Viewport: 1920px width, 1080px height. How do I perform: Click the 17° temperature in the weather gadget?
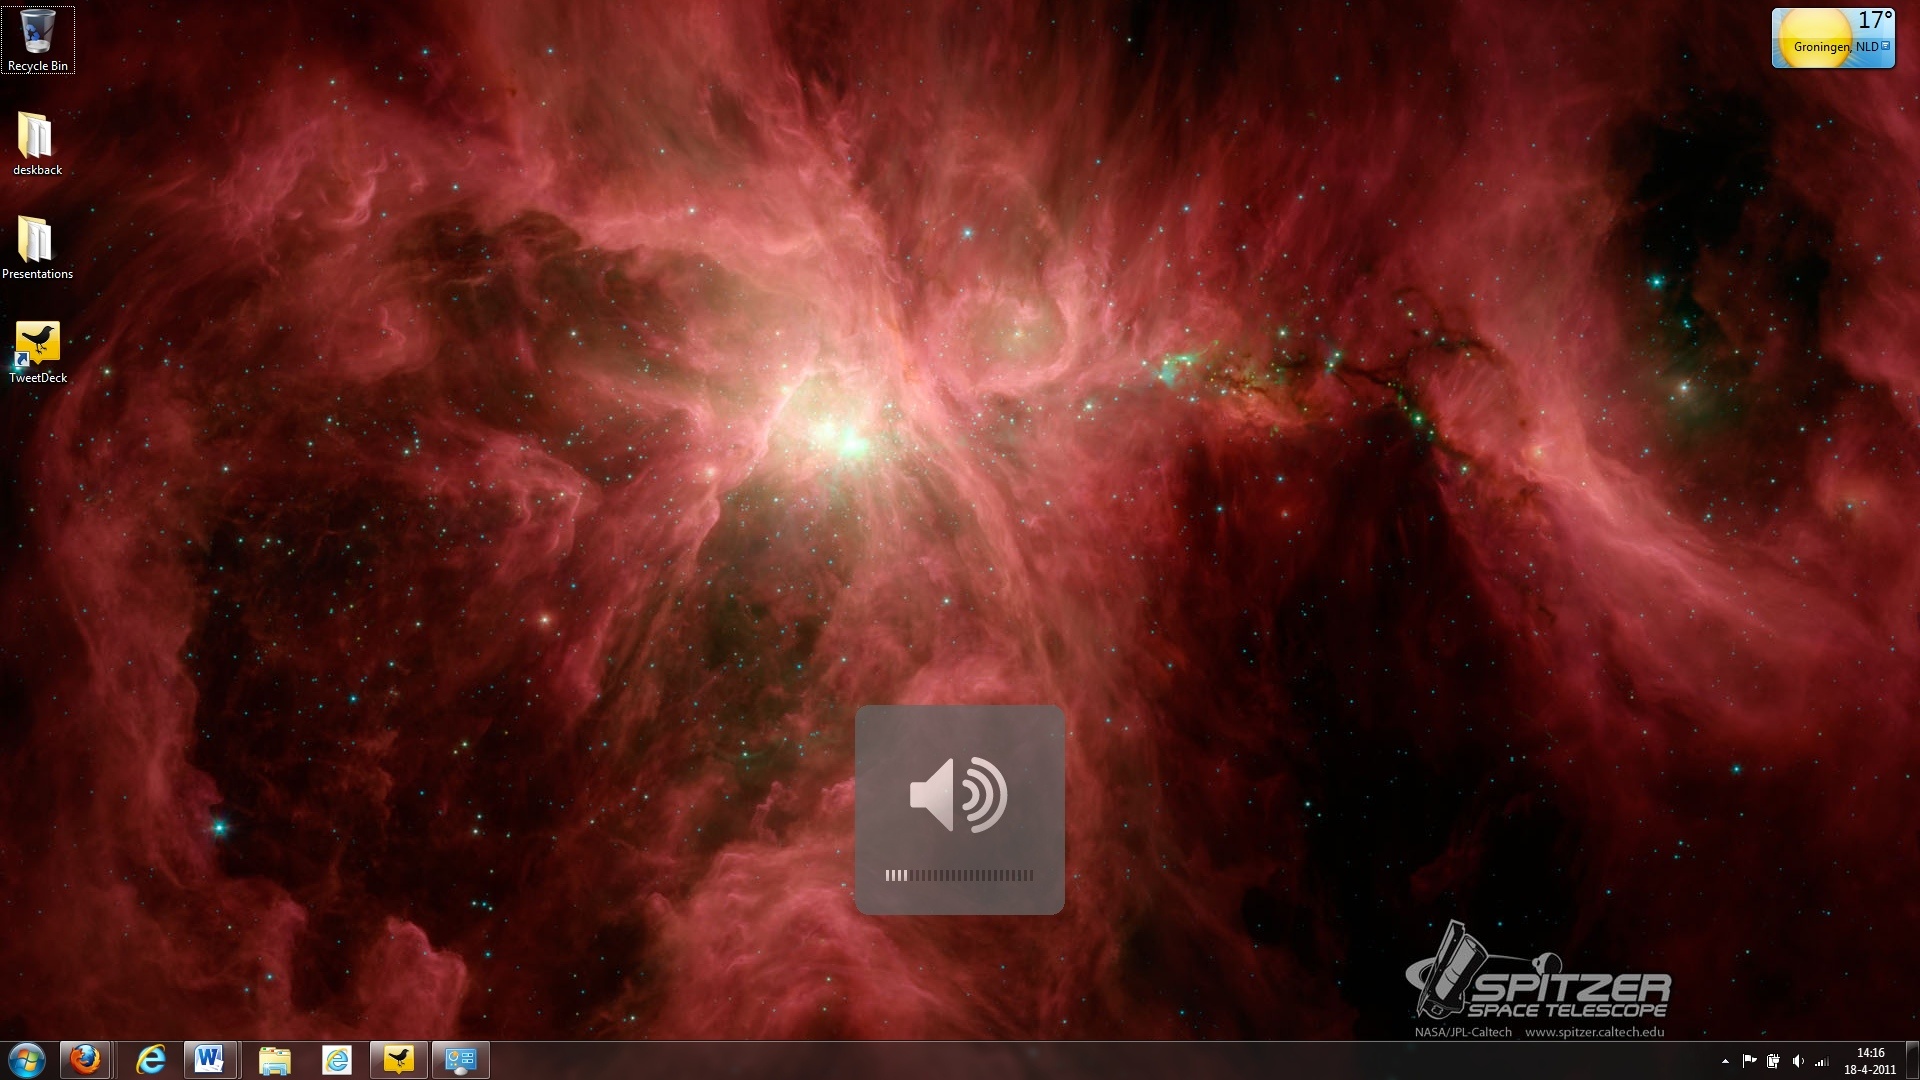coord(1875,20)
